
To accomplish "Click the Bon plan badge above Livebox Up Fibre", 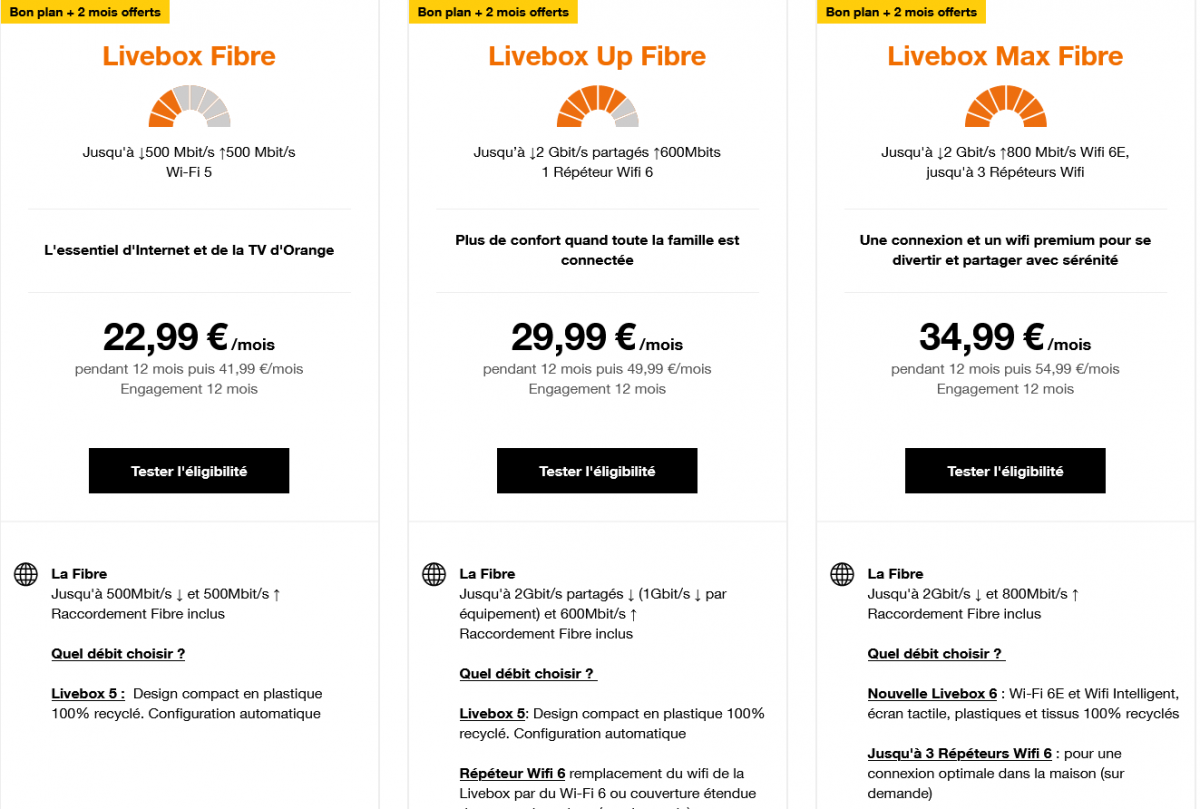I will point(493,12).
